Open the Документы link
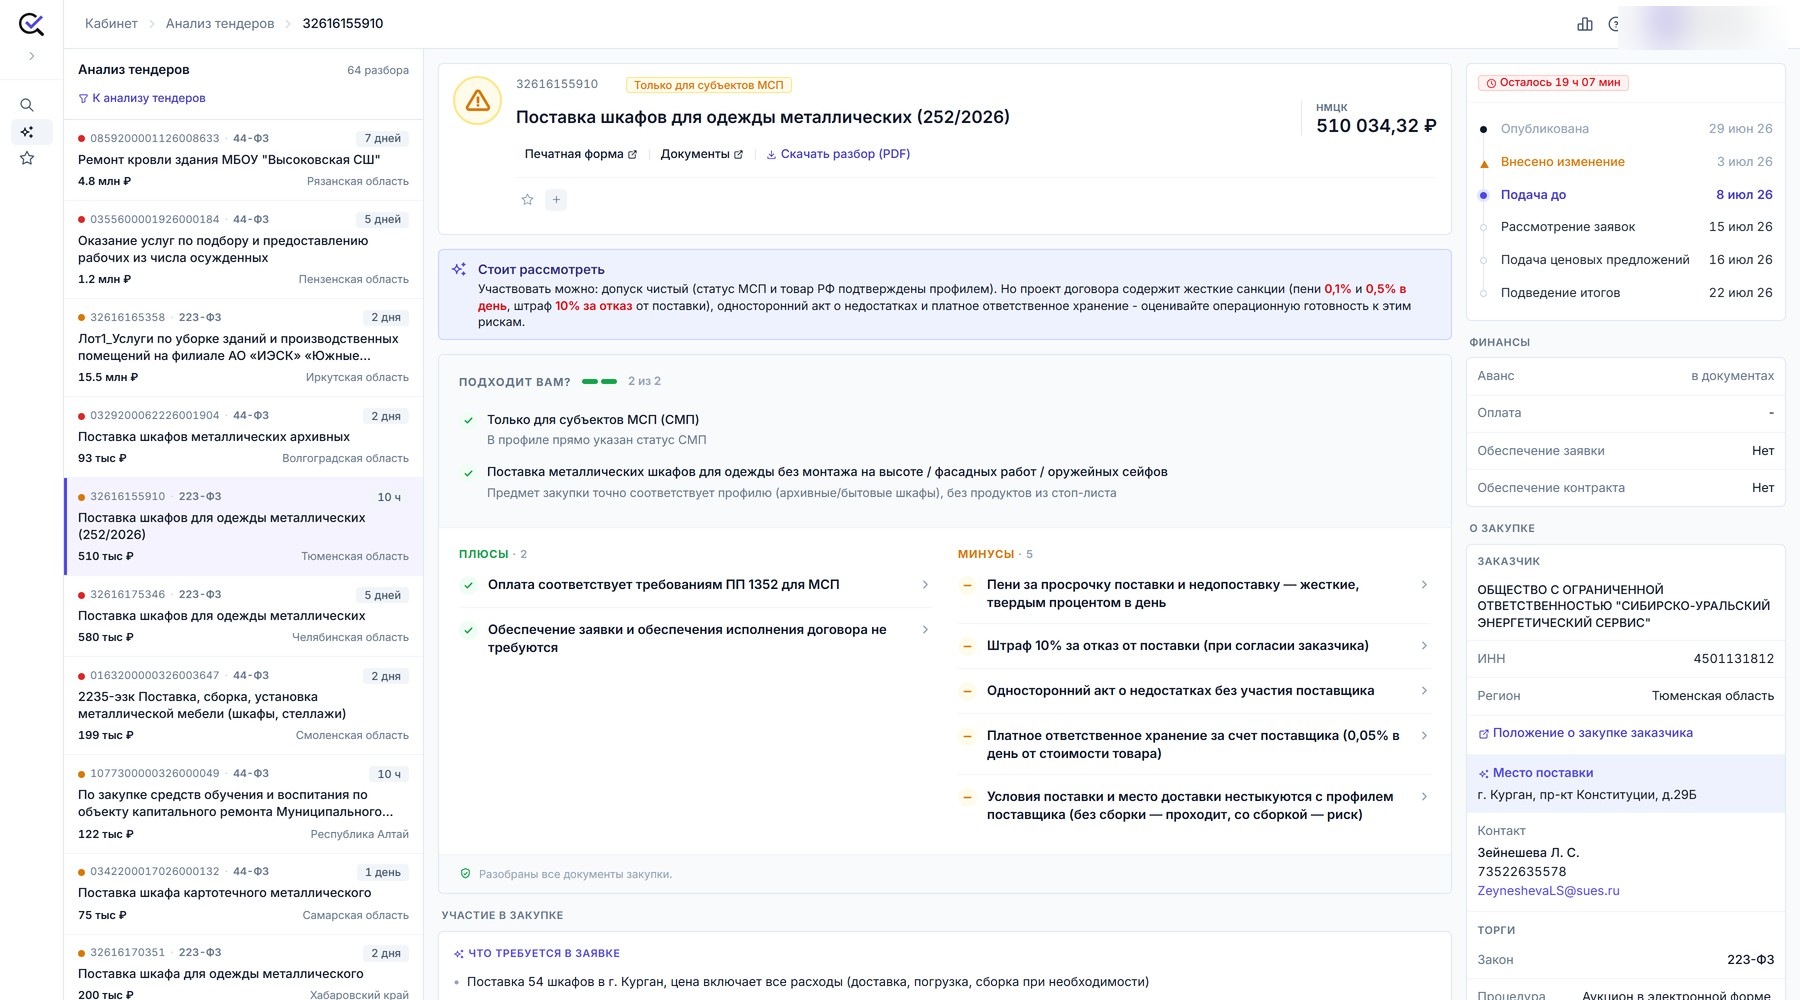 (x=702, y=154)
